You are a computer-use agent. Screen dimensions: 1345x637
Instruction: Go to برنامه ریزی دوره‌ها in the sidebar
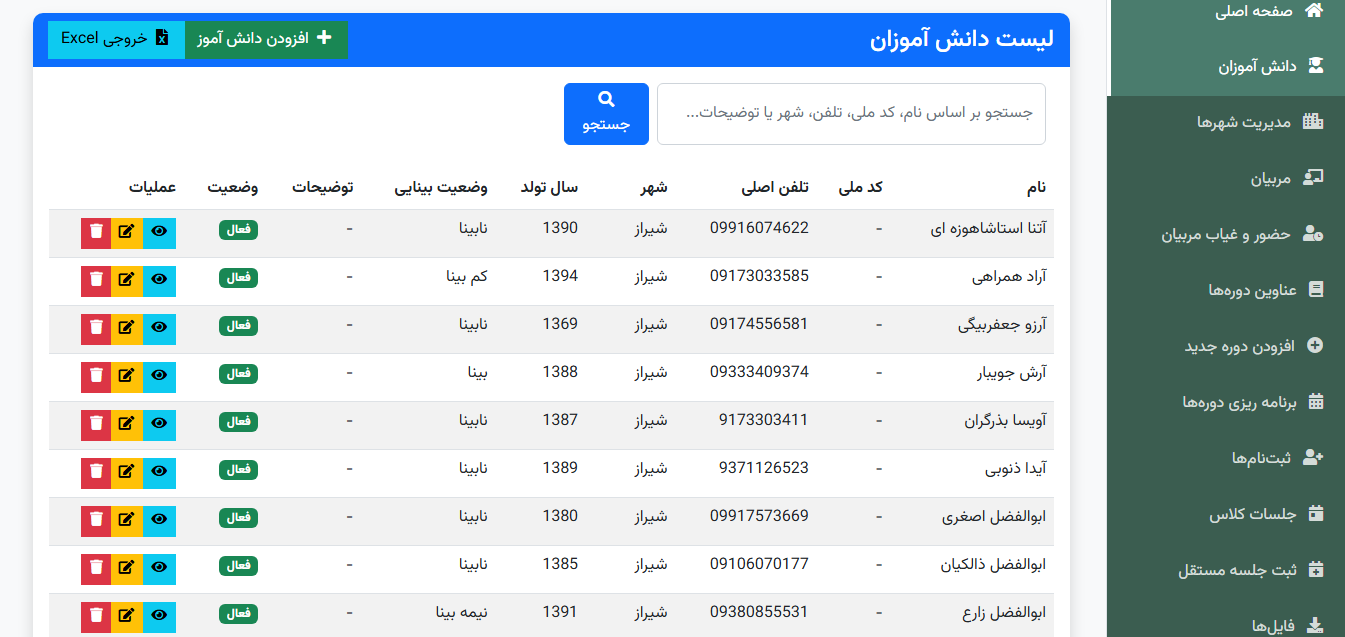click(1226, 402)
